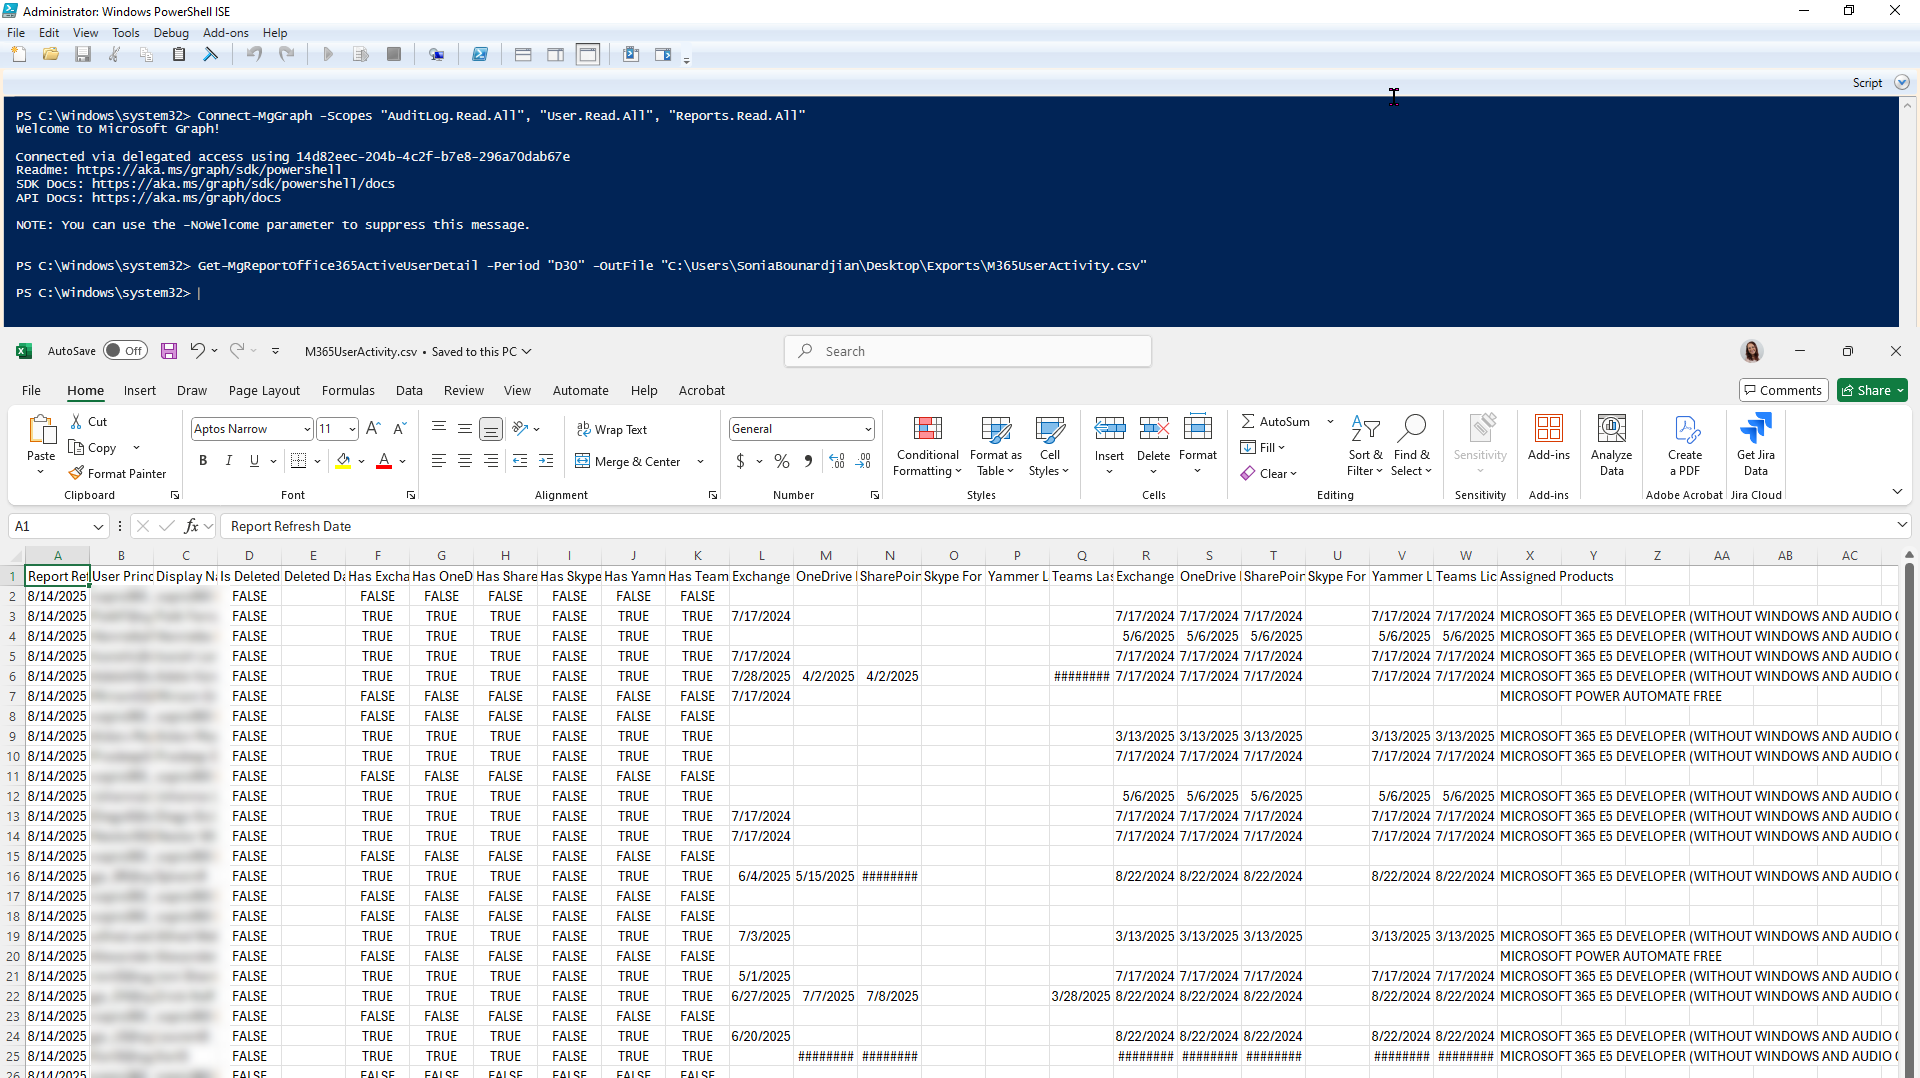Click Excel Save icon in title bar
The height and width of the screenshot is (1078, 1920).
pyautogui.click(x=169, y=351)
